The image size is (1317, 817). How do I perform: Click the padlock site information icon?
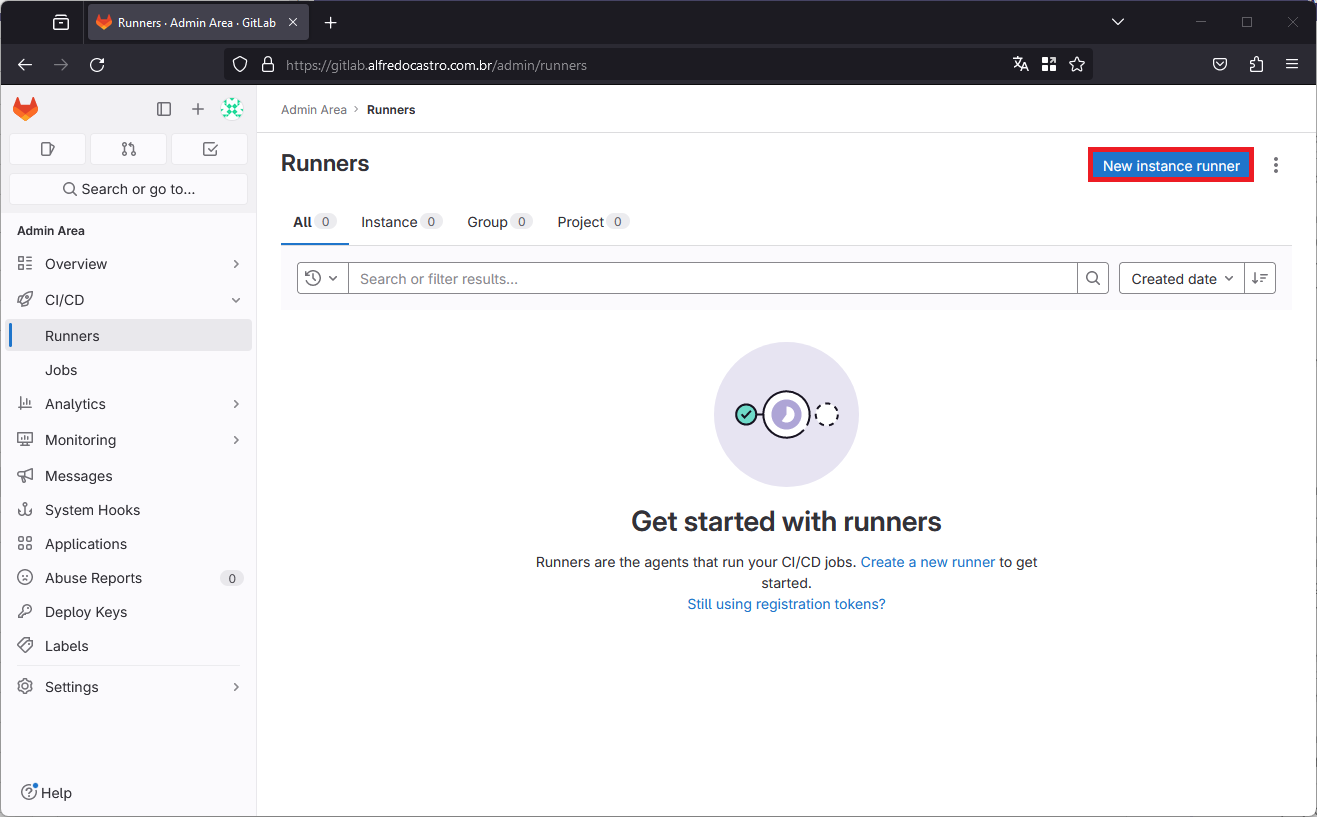[267, 65]
